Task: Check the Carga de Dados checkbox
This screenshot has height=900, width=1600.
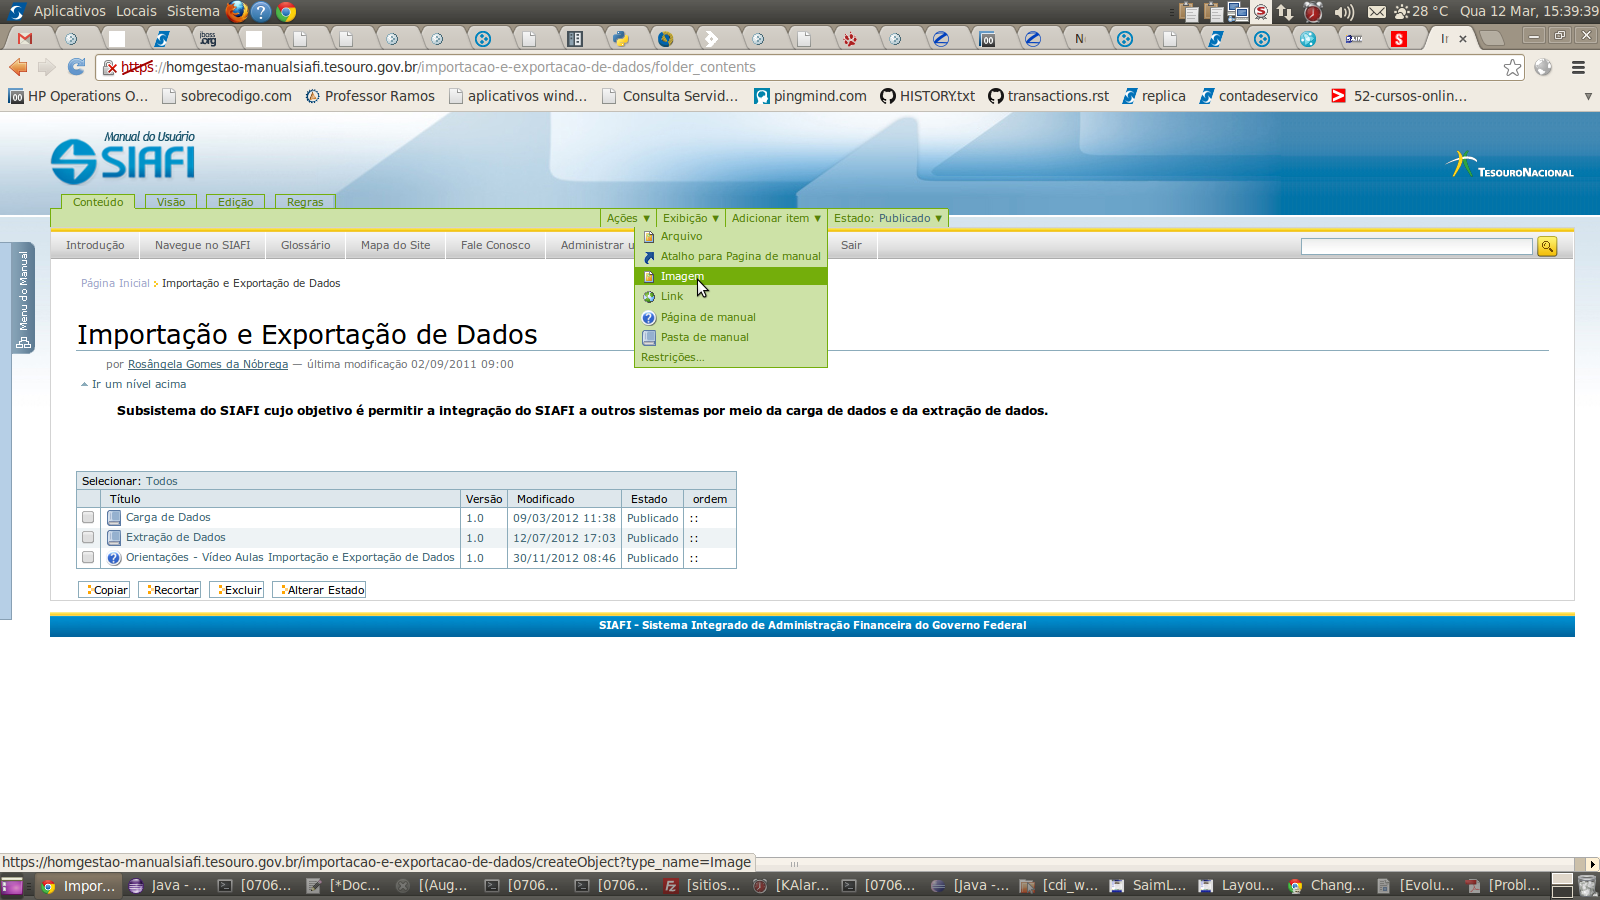Action: pyautogui.click(x=88, y=518)
